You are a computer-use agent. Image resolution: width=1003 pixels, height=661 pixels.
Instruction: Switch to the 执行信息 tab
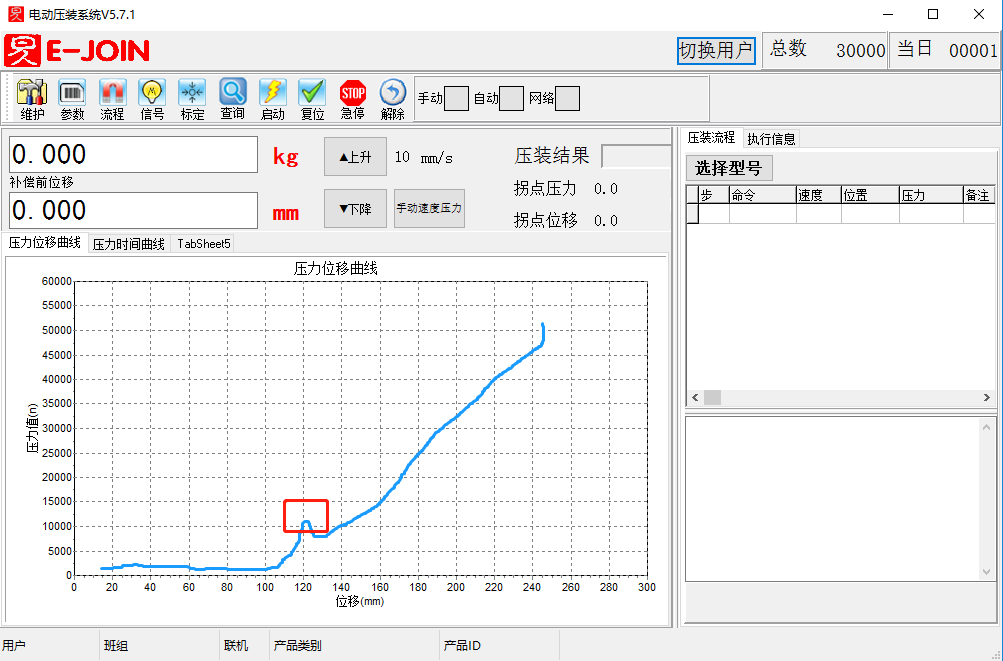pyautogui.click(x=771, y=139)
